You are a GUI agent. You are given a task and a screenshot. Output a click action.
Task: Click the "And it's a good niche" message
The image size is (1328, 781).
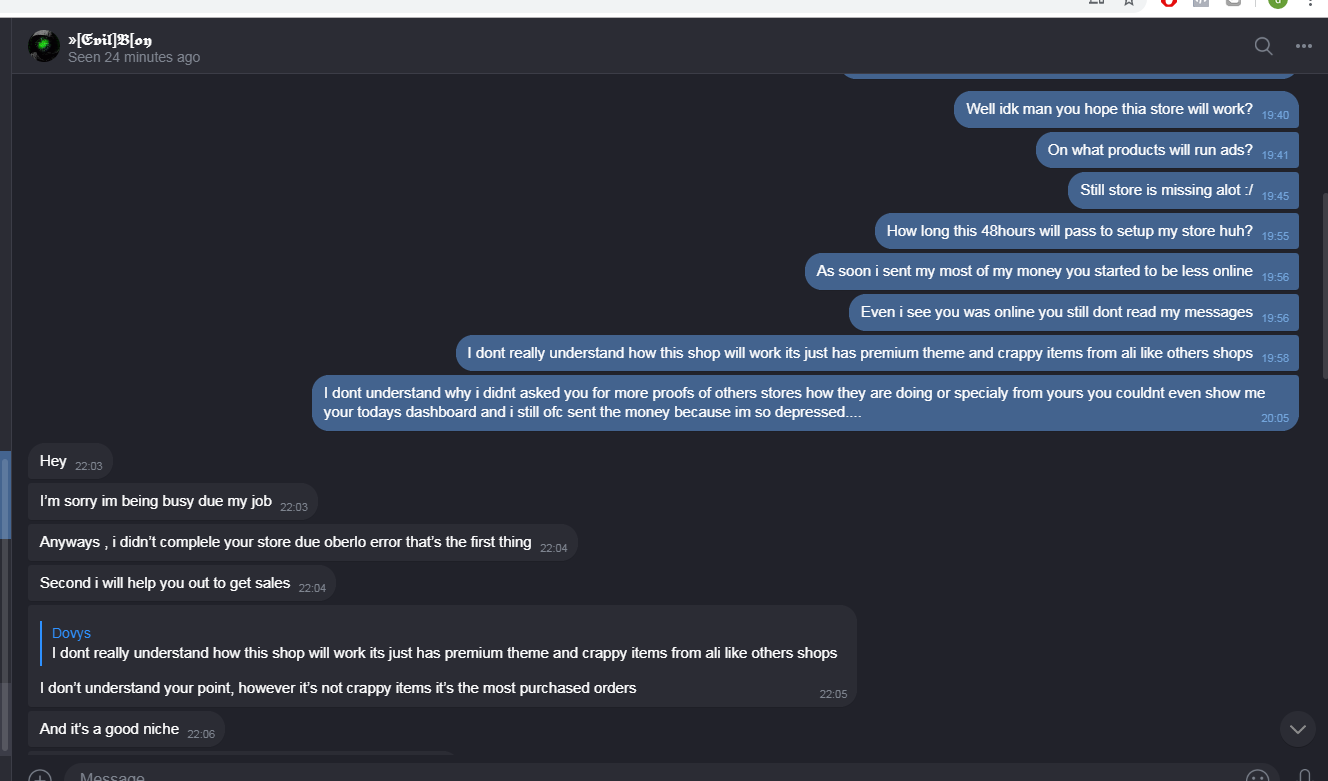point(110,729)
